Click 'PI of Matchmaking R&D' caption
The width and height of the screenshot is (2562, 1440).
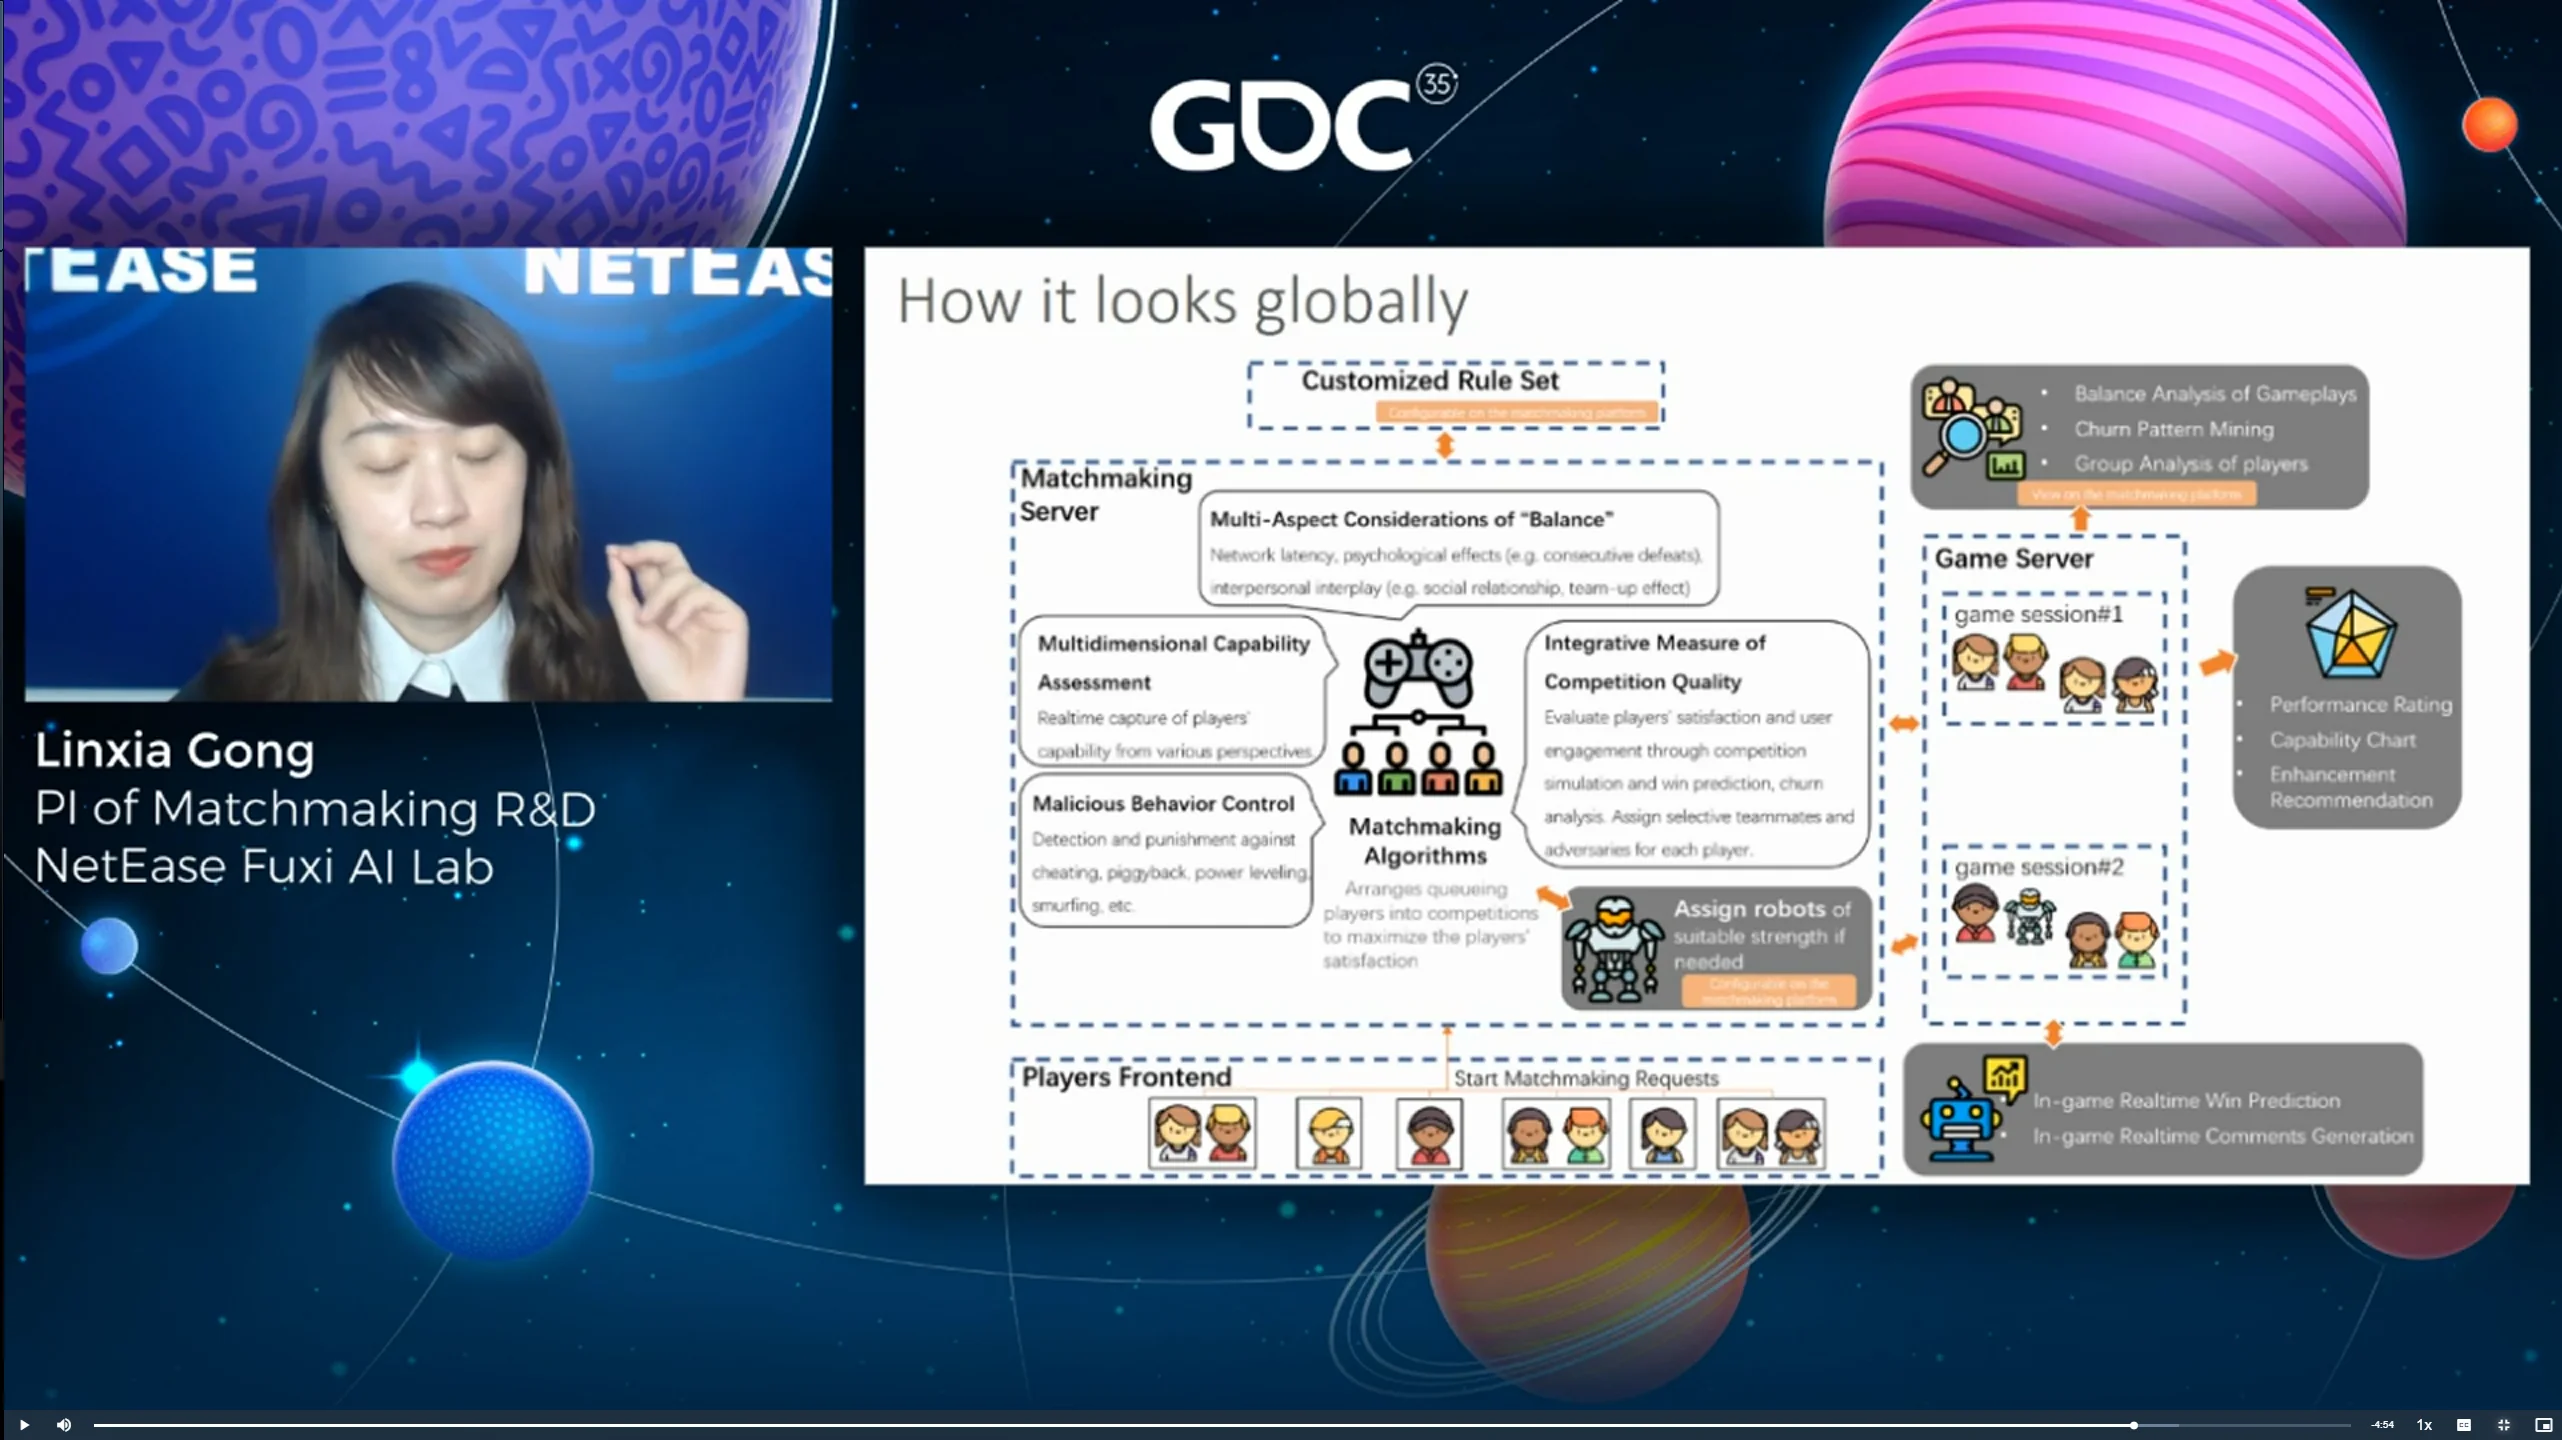click(315, 808)
